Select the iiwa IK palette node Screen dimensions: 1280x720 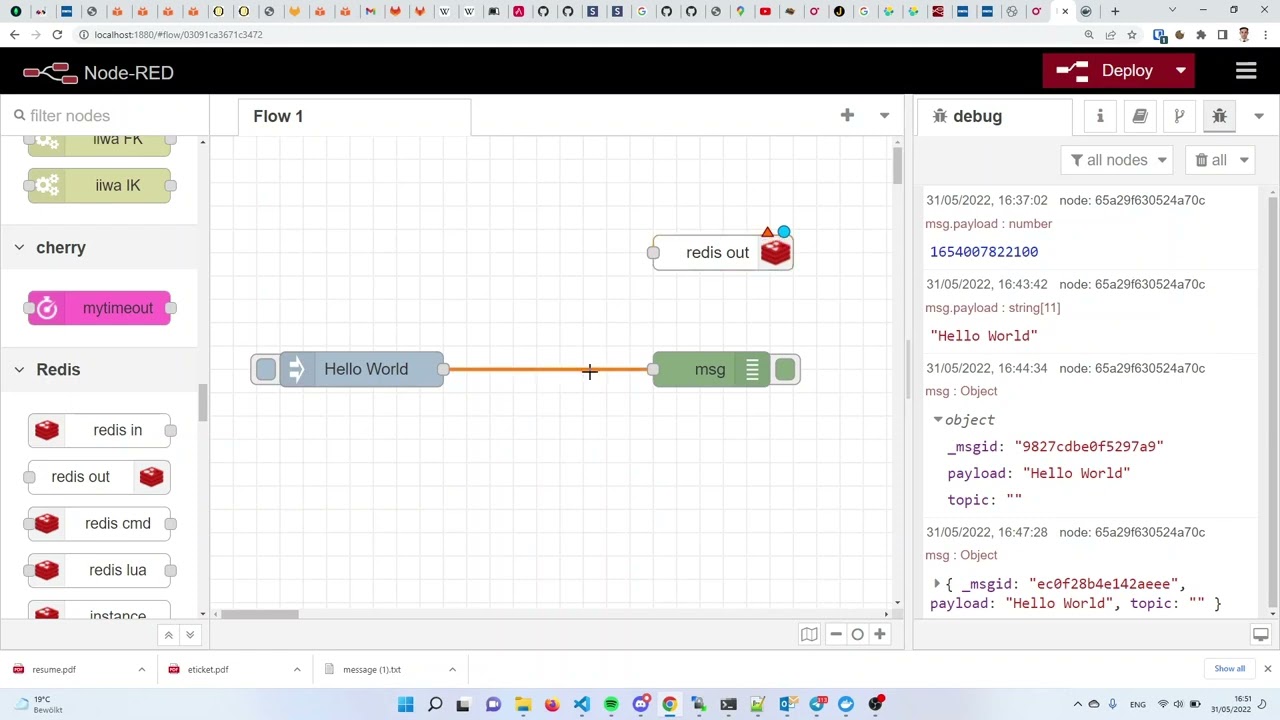100,186
